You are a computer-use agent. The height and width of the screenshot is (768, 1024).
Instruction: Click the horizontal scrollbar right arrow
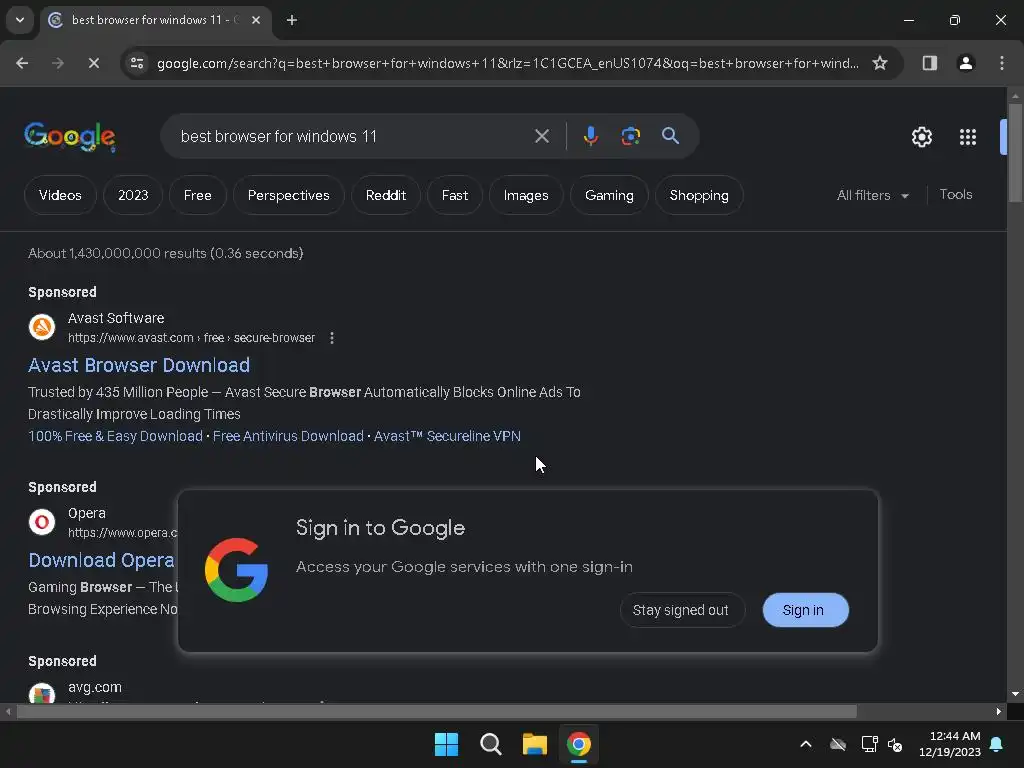(x=999, y=711)
